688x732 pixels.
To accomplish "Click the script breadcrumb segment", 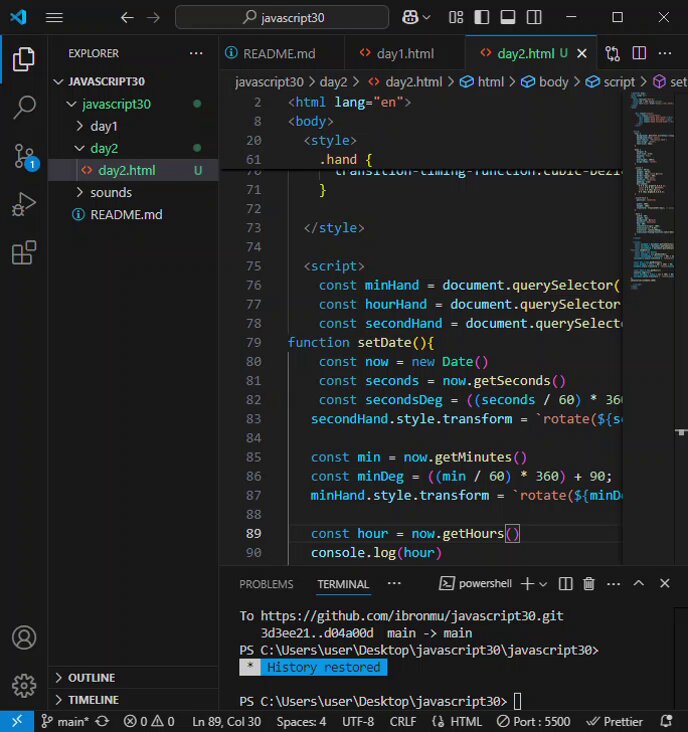I will click(619, 82).
